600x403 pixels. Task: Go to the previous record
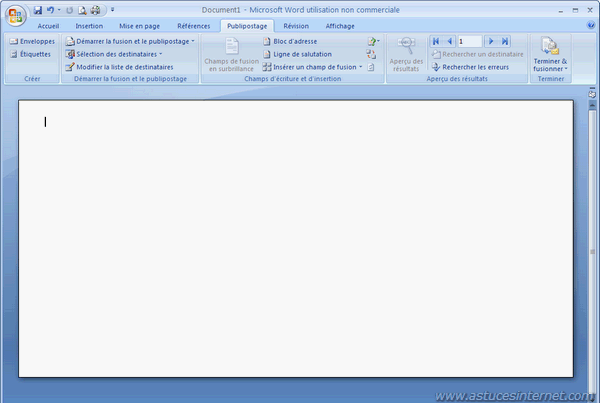coord(450,41)
